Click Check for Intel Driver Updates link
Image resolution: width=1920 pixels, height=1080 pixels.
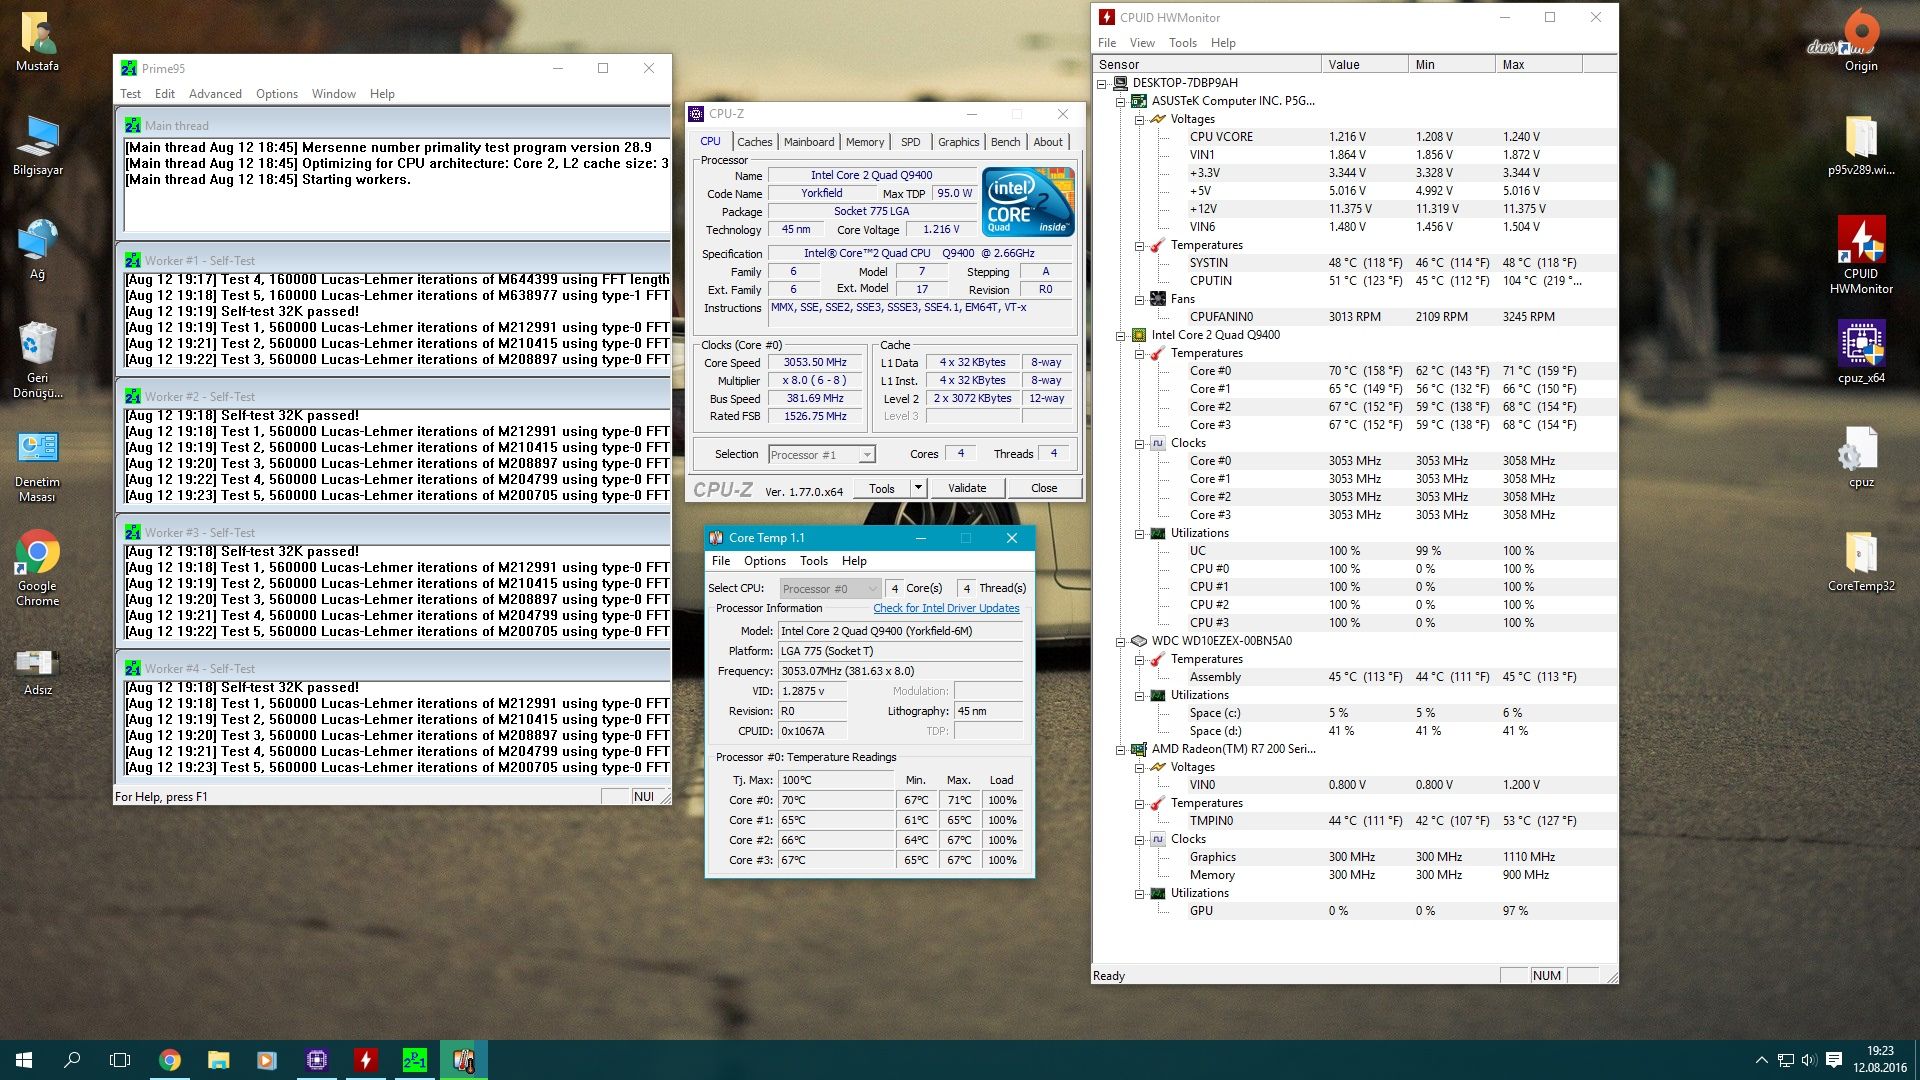(946, 608)
